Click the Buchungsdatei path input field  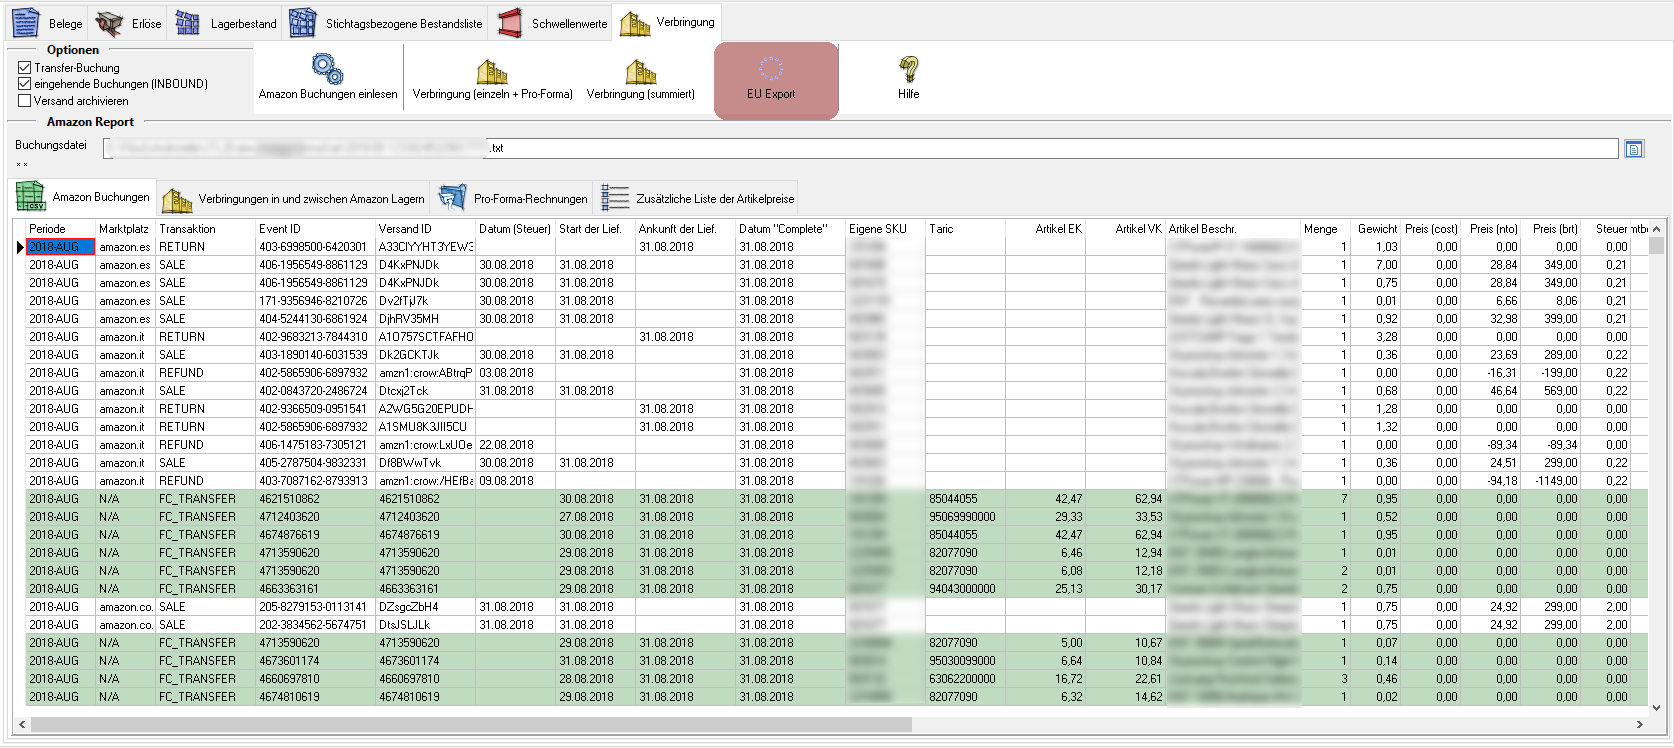click(860, 148)
